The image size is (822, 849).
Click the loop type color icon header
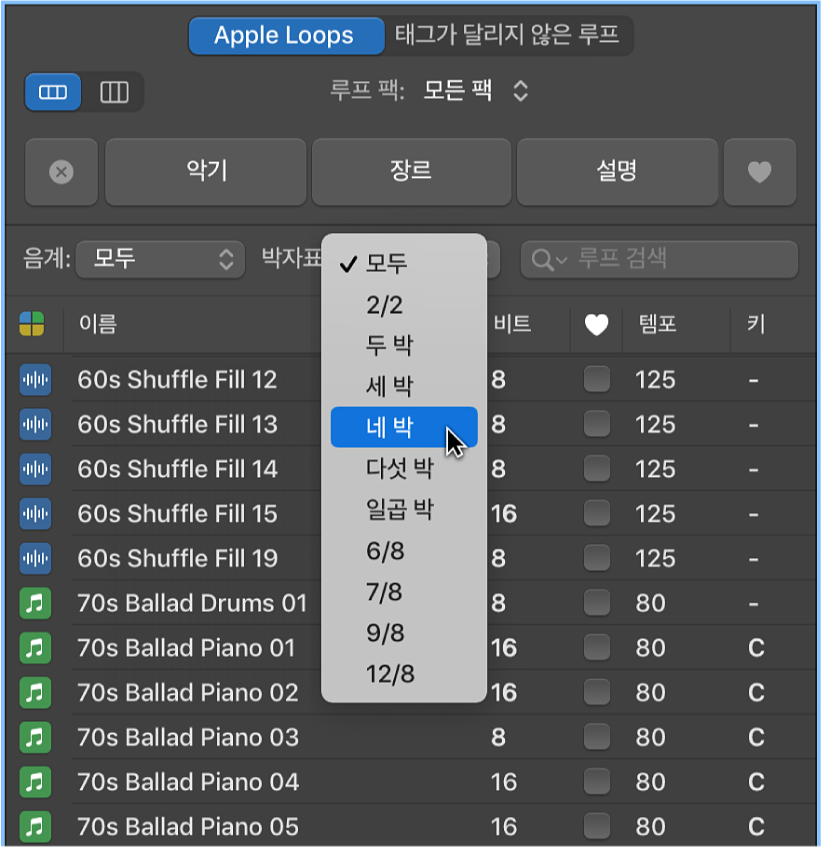click(32, 324)
